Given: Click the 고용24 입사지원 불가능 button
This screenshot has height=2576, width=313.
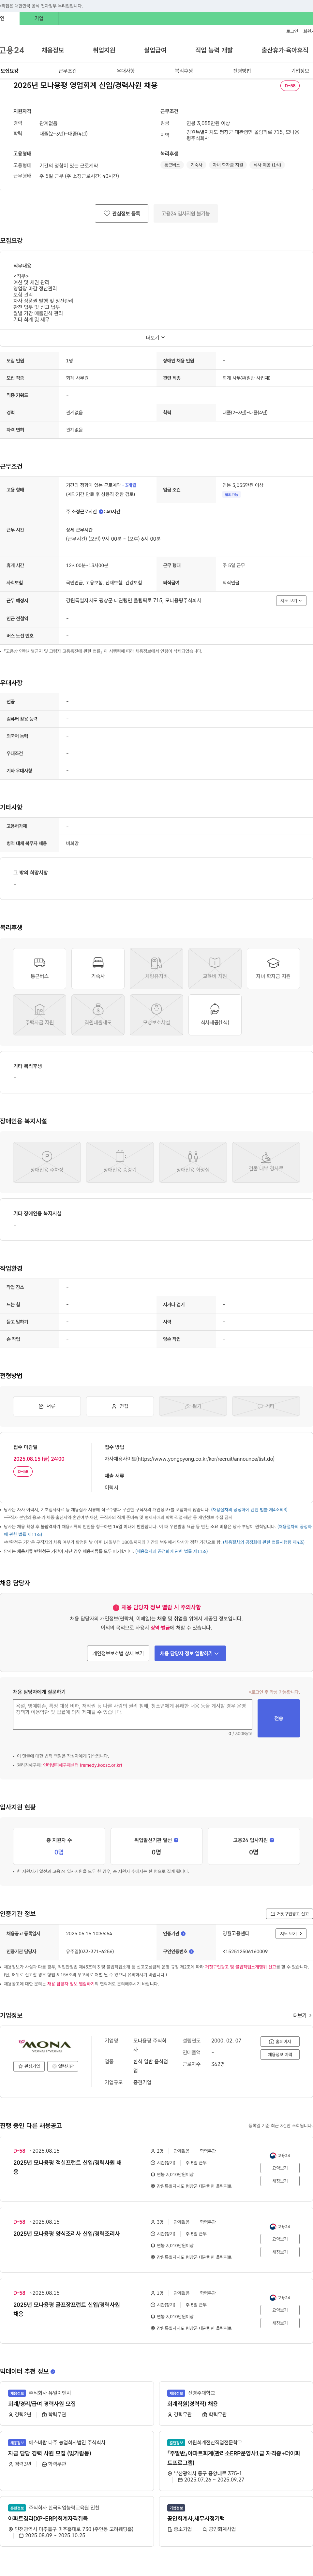Looking at the screenshot, I should click(186, 213).
